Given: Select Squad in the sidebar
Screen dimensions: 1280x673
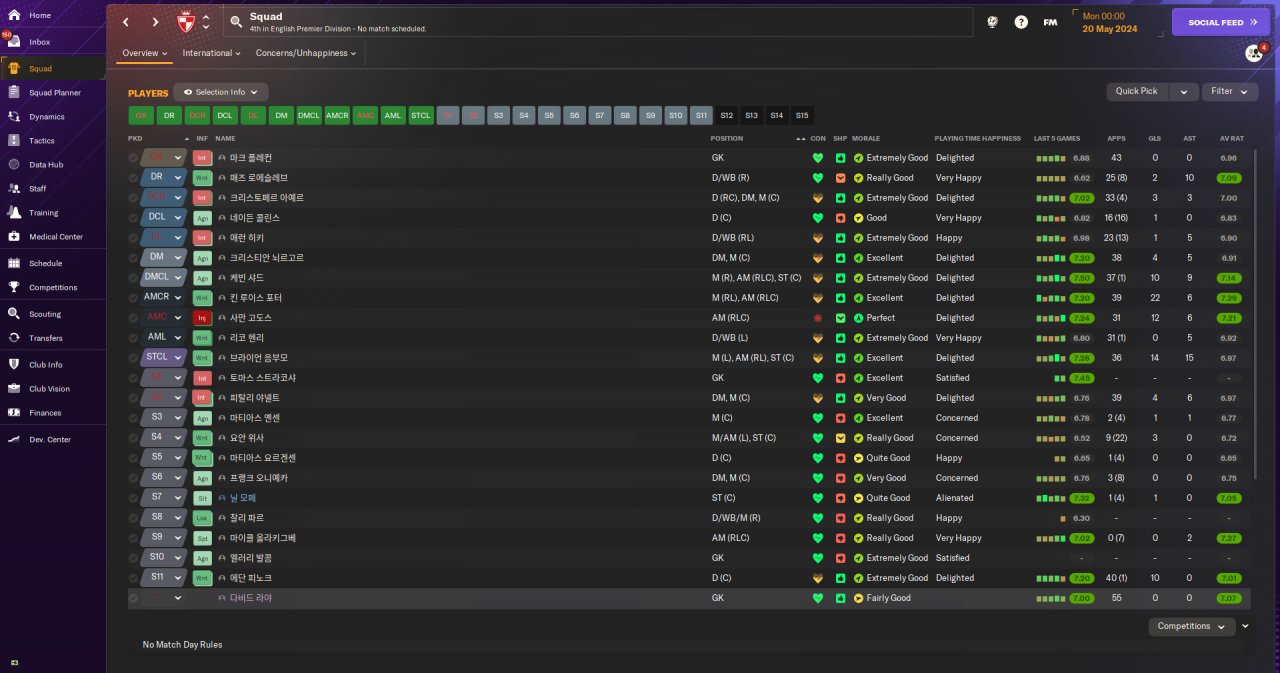Looking at the screenshot, I should coord(53,68).
